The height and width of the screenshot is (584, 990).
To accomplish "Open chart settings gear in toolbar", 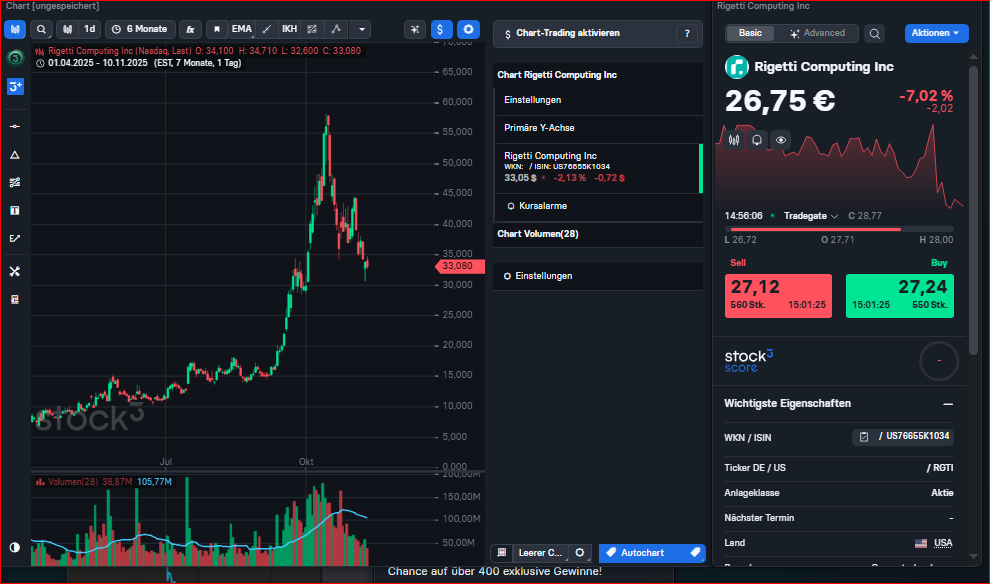I will coord(468,29).
